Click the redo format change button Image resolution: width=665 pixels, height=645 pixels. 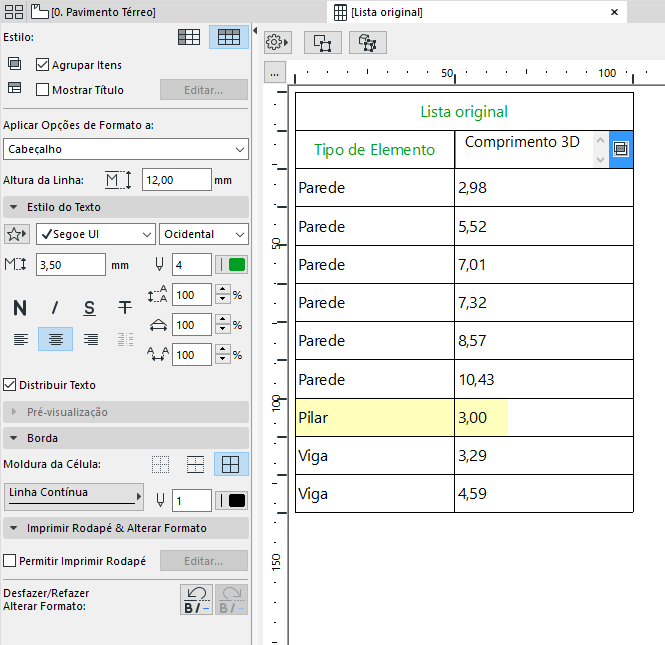(232, 600)
